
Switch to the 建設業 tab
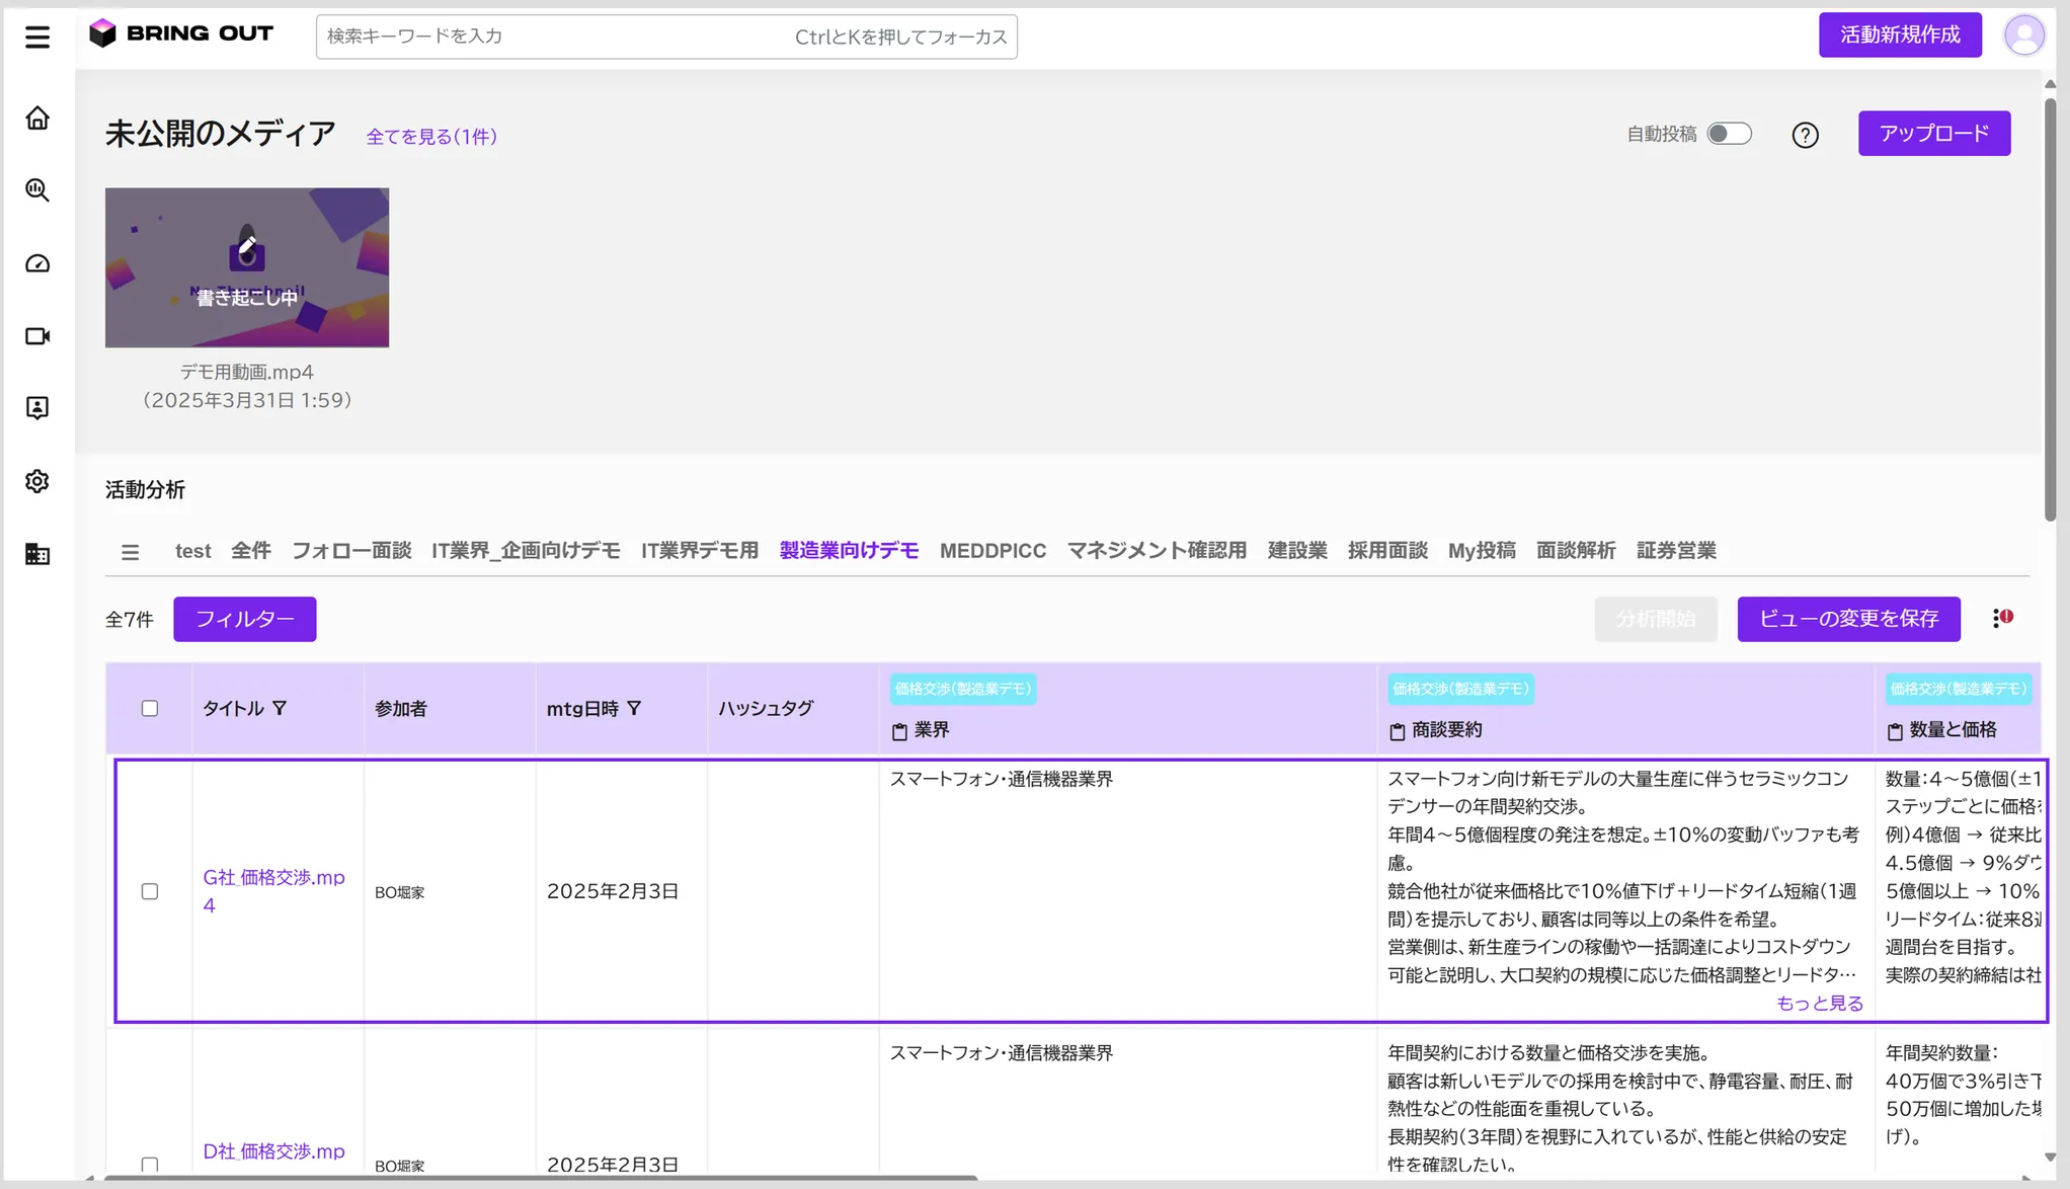pyautogui.click(x=1297, y=551)
